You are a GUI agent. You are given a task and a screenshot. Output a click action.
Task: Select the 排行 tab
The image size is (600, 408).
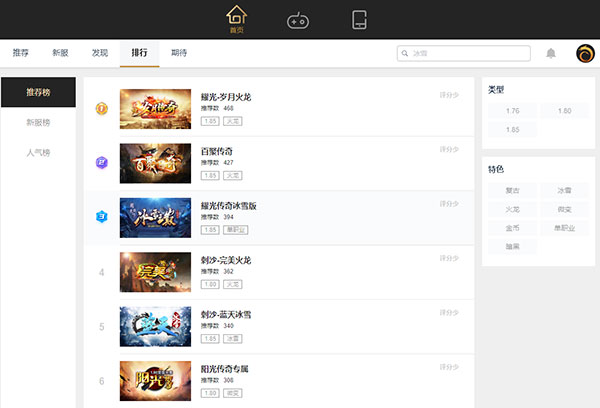pyautogui.click(x=139, y=53)
